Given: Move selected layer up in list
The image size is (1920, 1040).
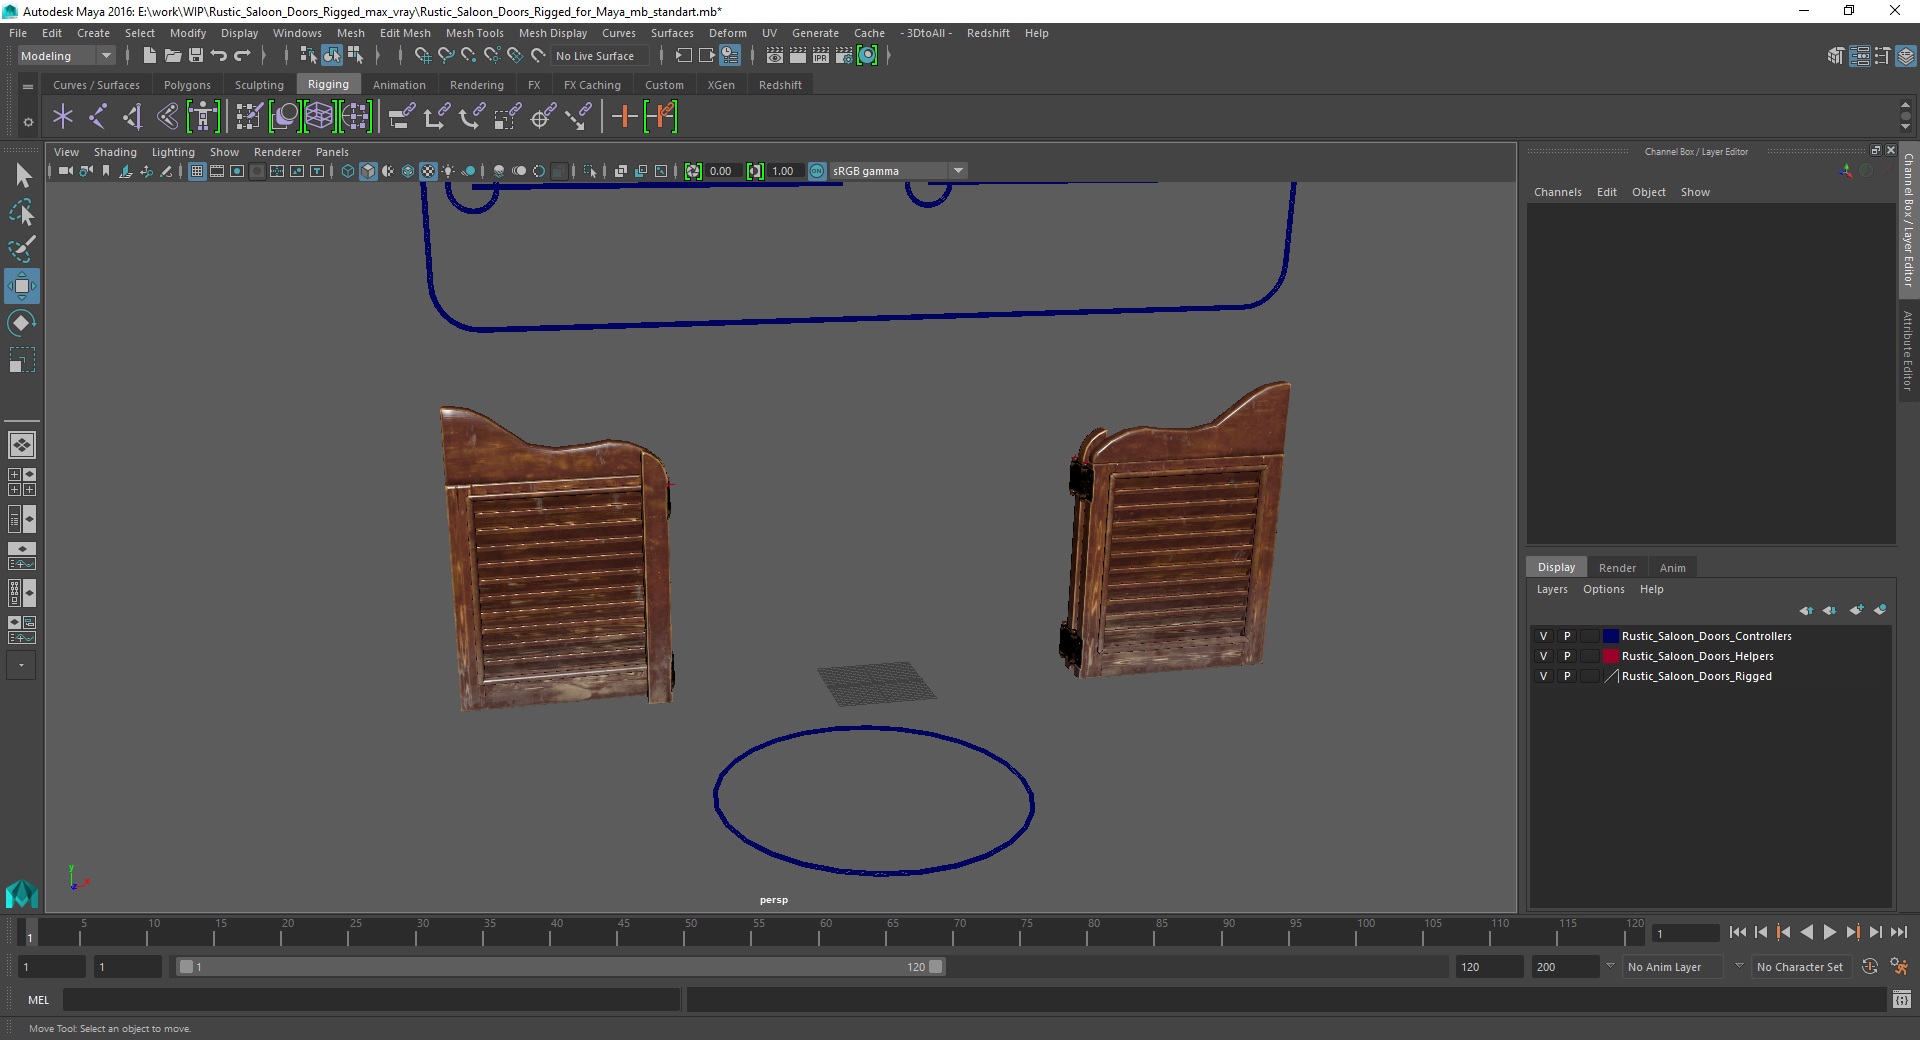Looking at the screenshot, I should coord(1806,610).
